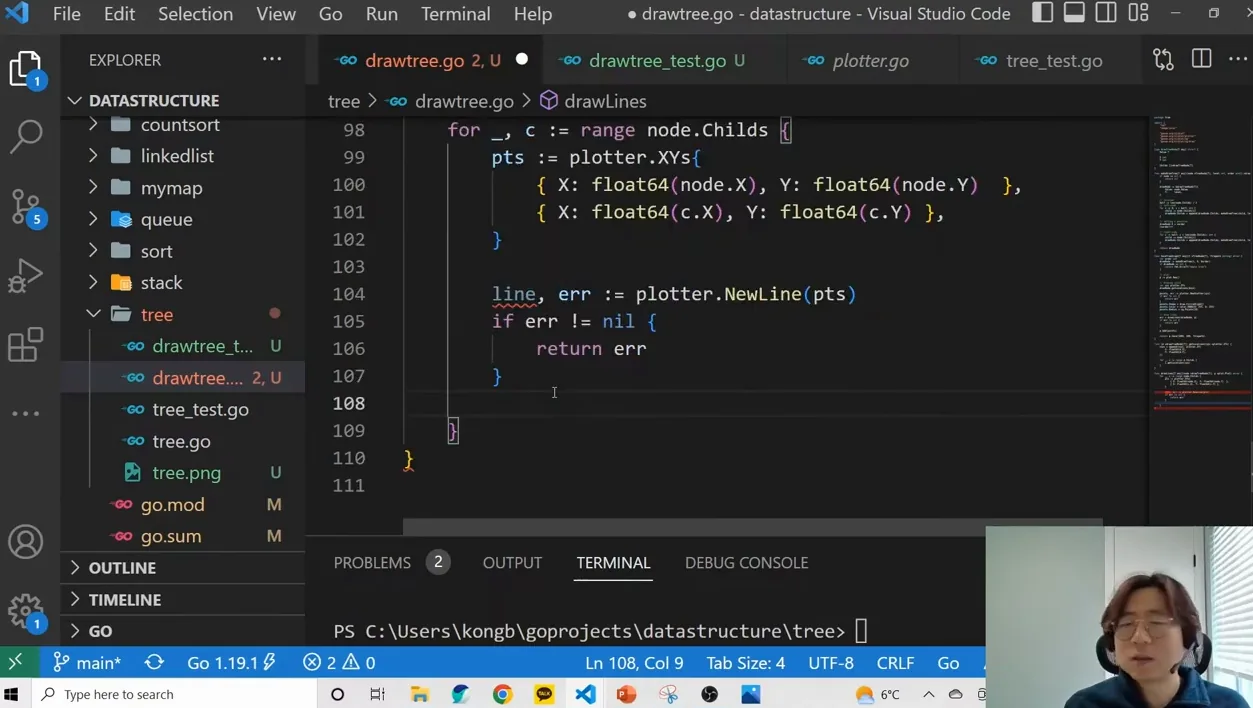Expand the countsort folder
Viewport: 1253px width, 708px height.
click(x=183, y=125)
